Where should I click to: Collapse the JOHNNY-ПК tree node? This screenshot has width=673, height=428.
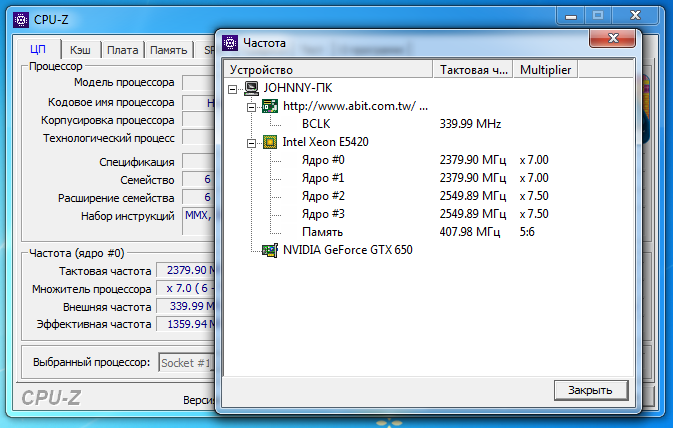(232, 89)
